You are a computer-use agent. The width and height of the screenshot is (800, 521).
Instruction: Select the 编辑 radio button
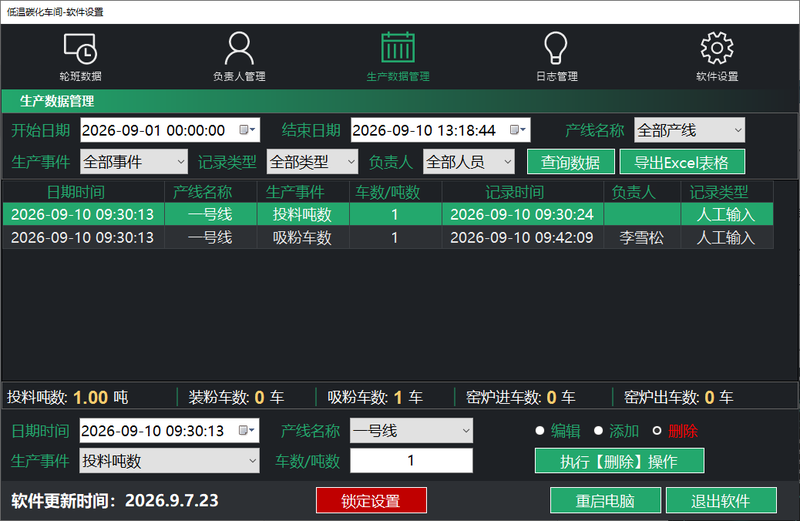point(540,431)
